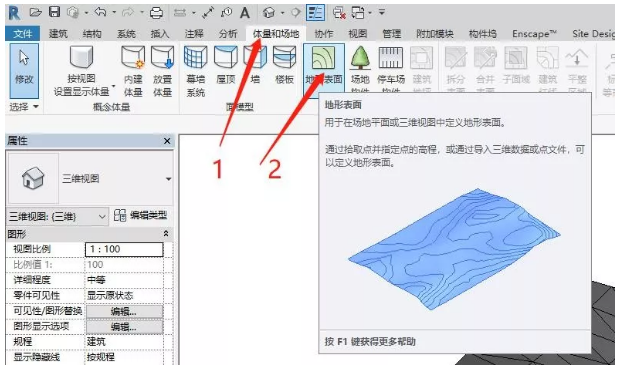
Task: Save the project using the floppy disk icon
Action: click(54, 12)
